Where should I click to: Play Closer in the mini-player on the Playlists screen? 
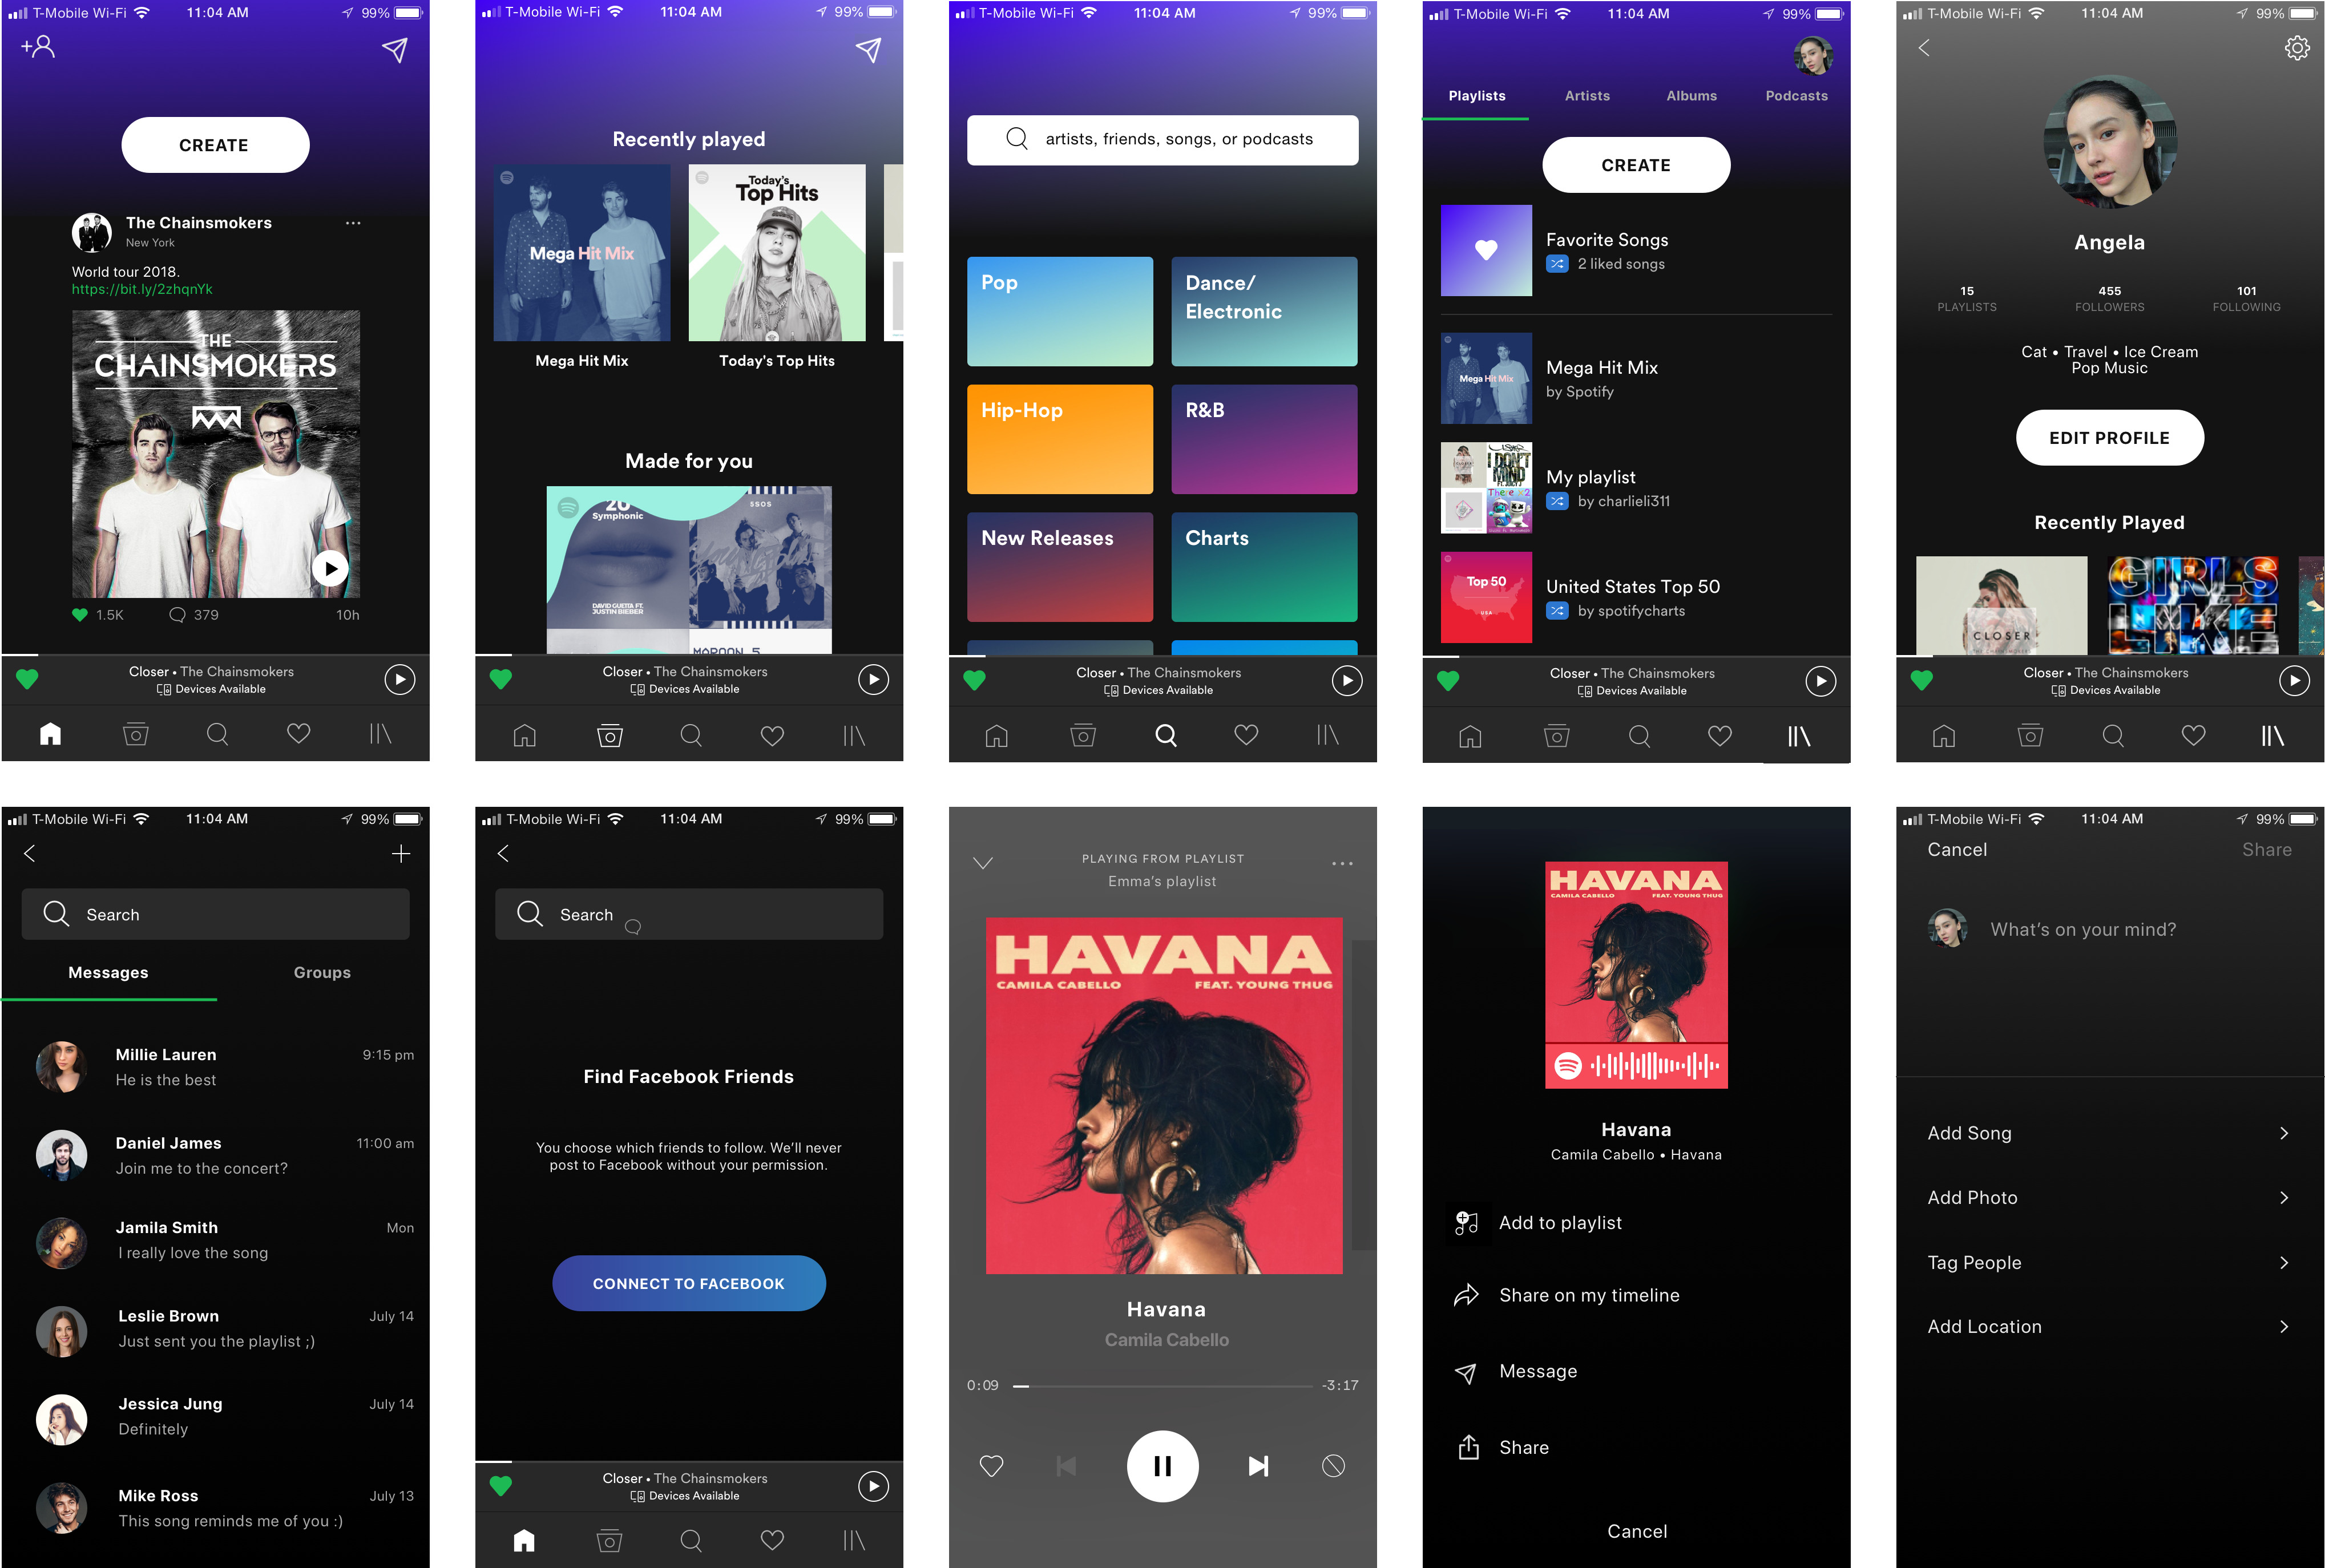tap(1820, 681)
